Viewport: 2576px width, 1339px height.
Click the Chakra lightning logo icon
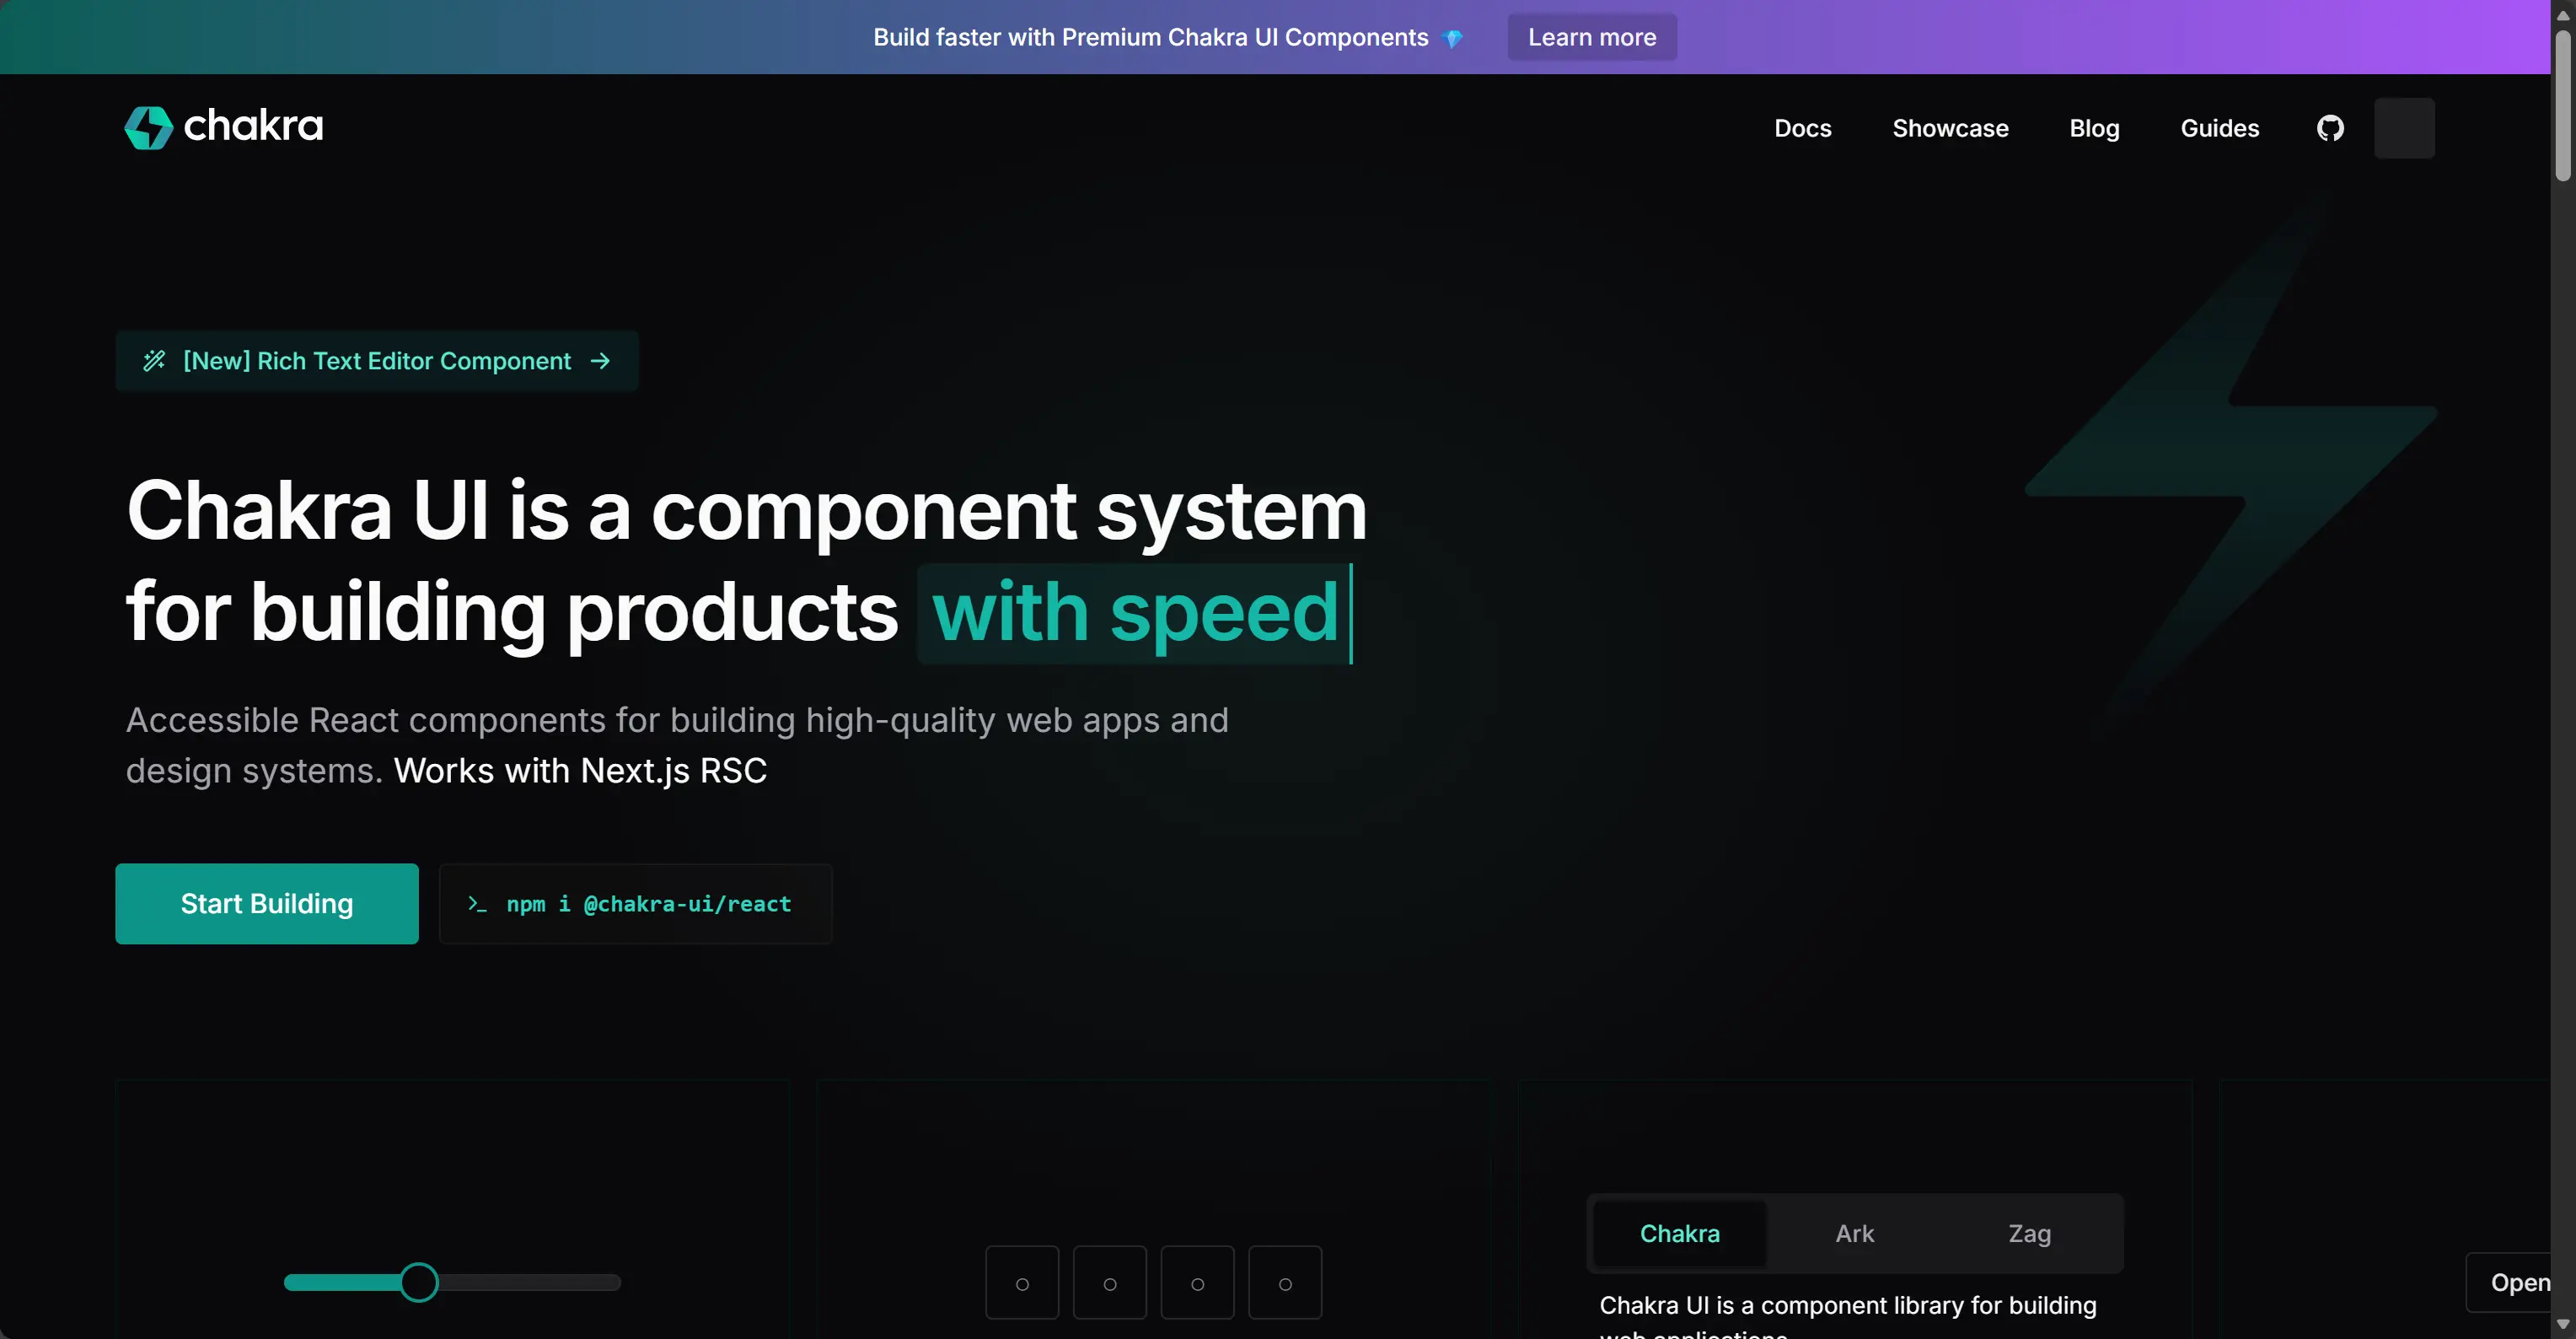coord(149,127)
